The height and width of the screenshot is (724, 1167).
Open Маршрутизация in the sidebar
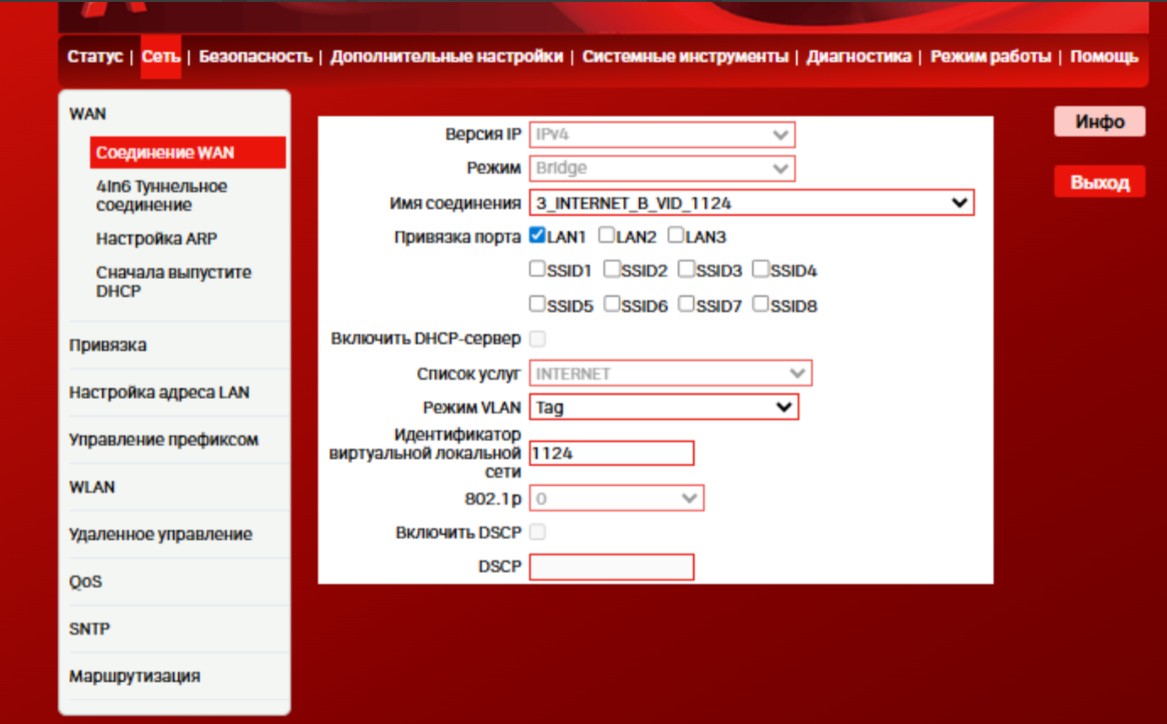[134, 676]
